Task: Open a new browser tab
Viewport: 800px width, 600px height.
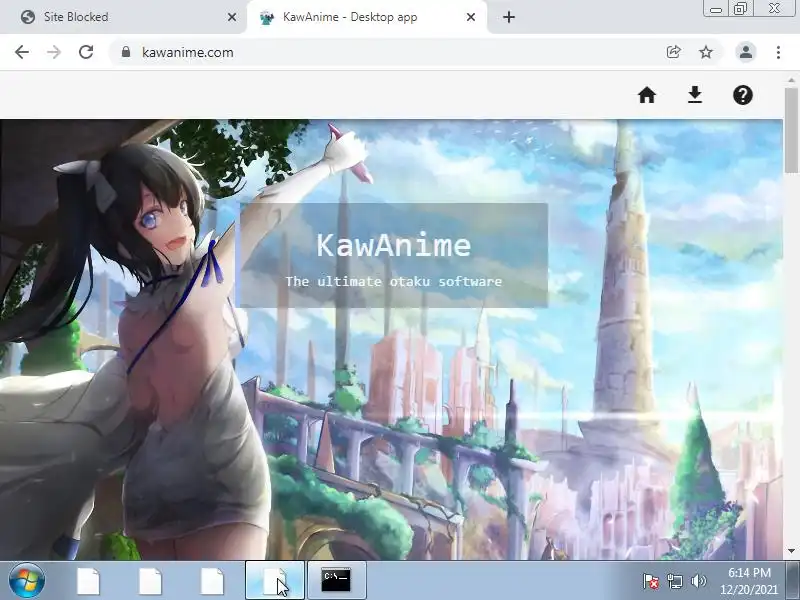Action: 509,17
